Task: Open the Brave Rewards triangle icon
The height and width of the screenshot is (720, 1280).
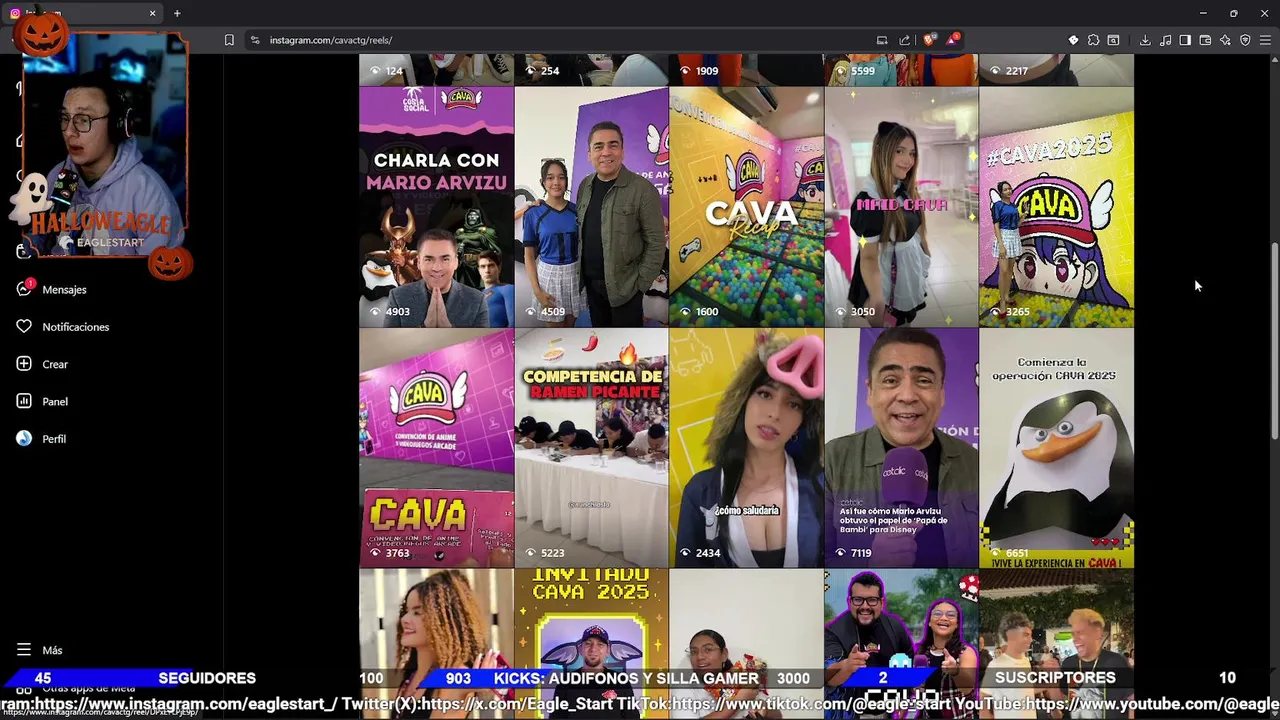Action: pyautogui.click(x=953, y=40)
